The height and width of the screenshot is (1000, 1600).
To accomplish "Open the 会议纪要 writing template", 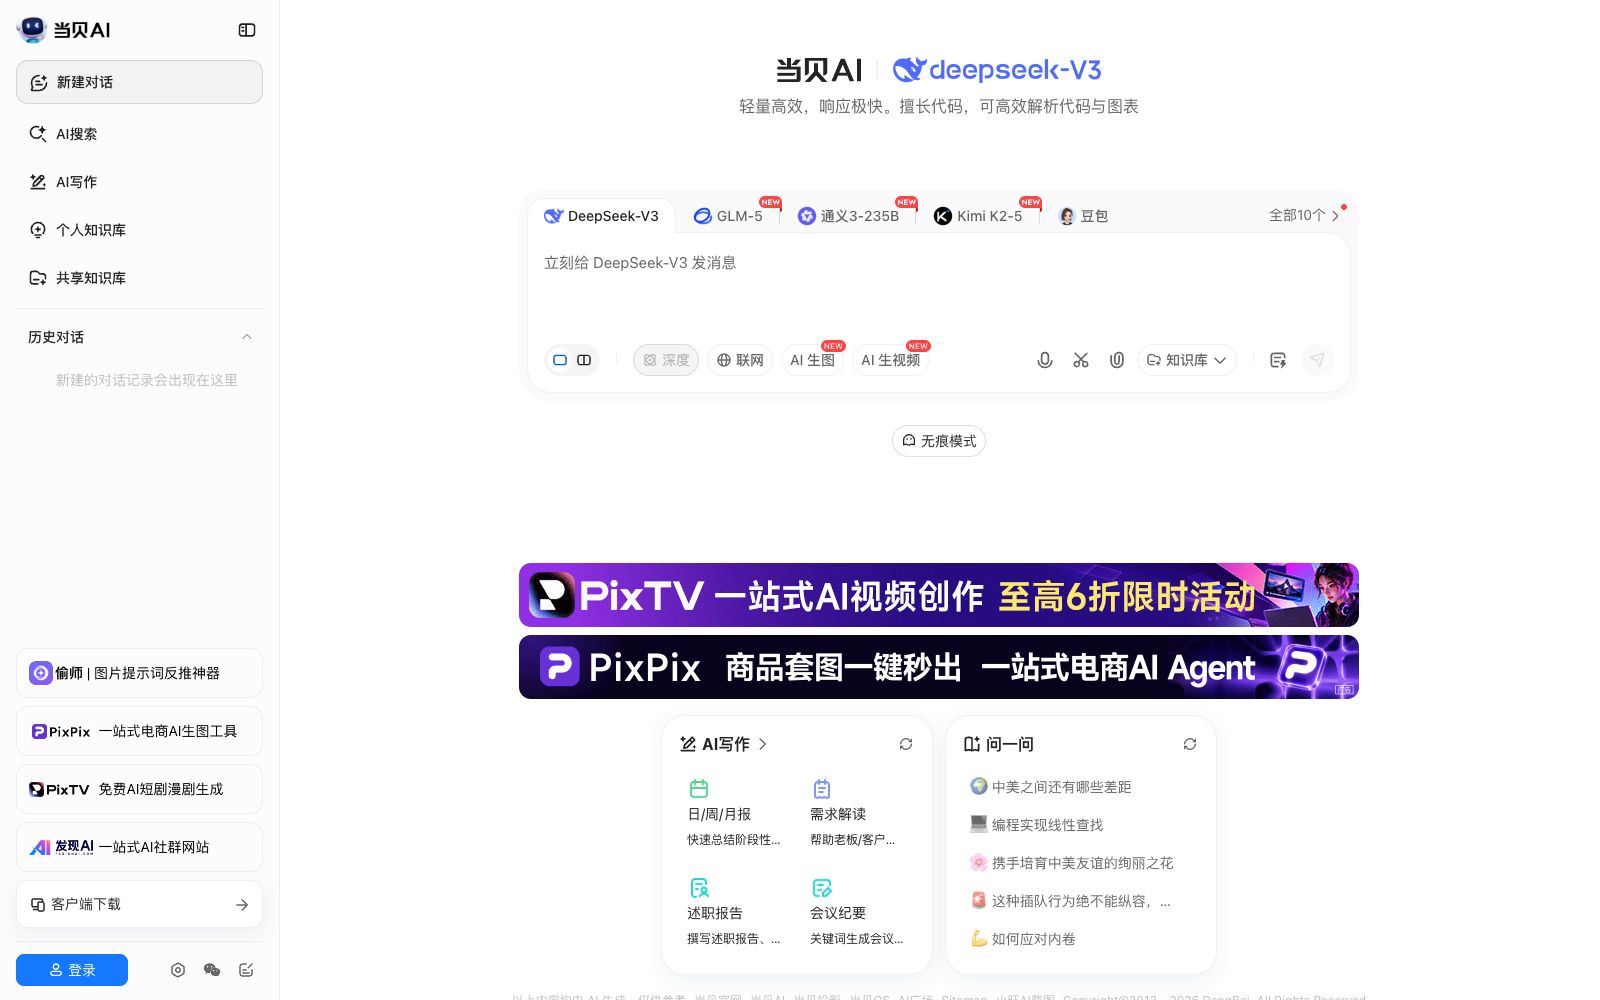I will [x=855, y=912].
